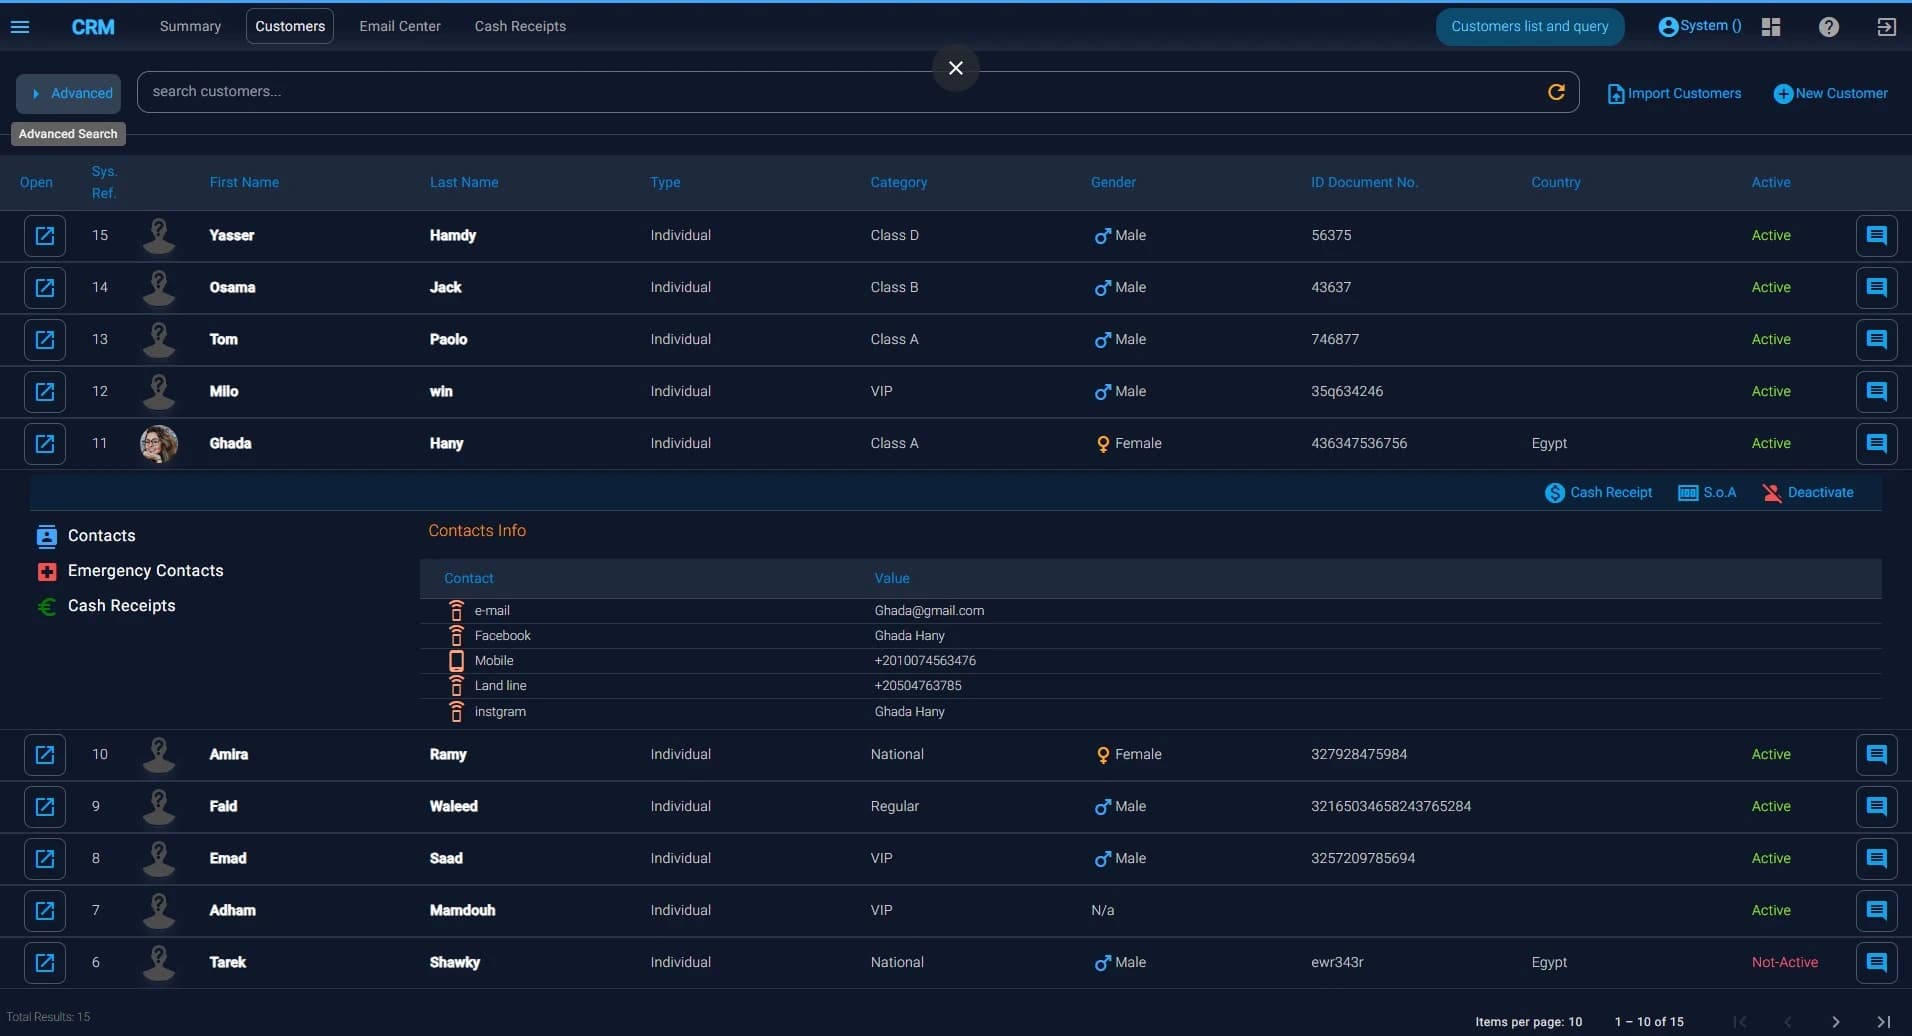The image size is (1912, 1036).
Task: Open the apps grid icon near System
Action: [x=1770, y=26]
